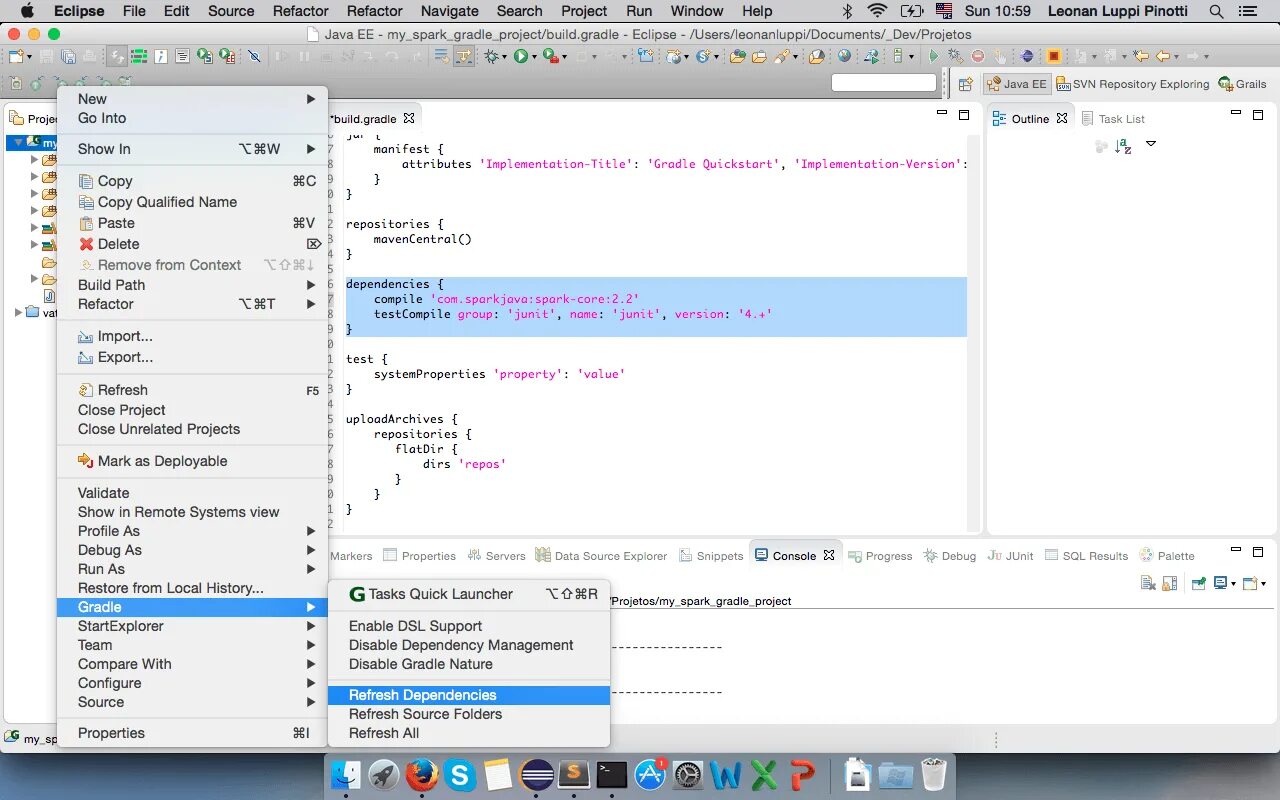Close the build.gradle editor tab
This screenshot has width=1280, height=800.
408,118
